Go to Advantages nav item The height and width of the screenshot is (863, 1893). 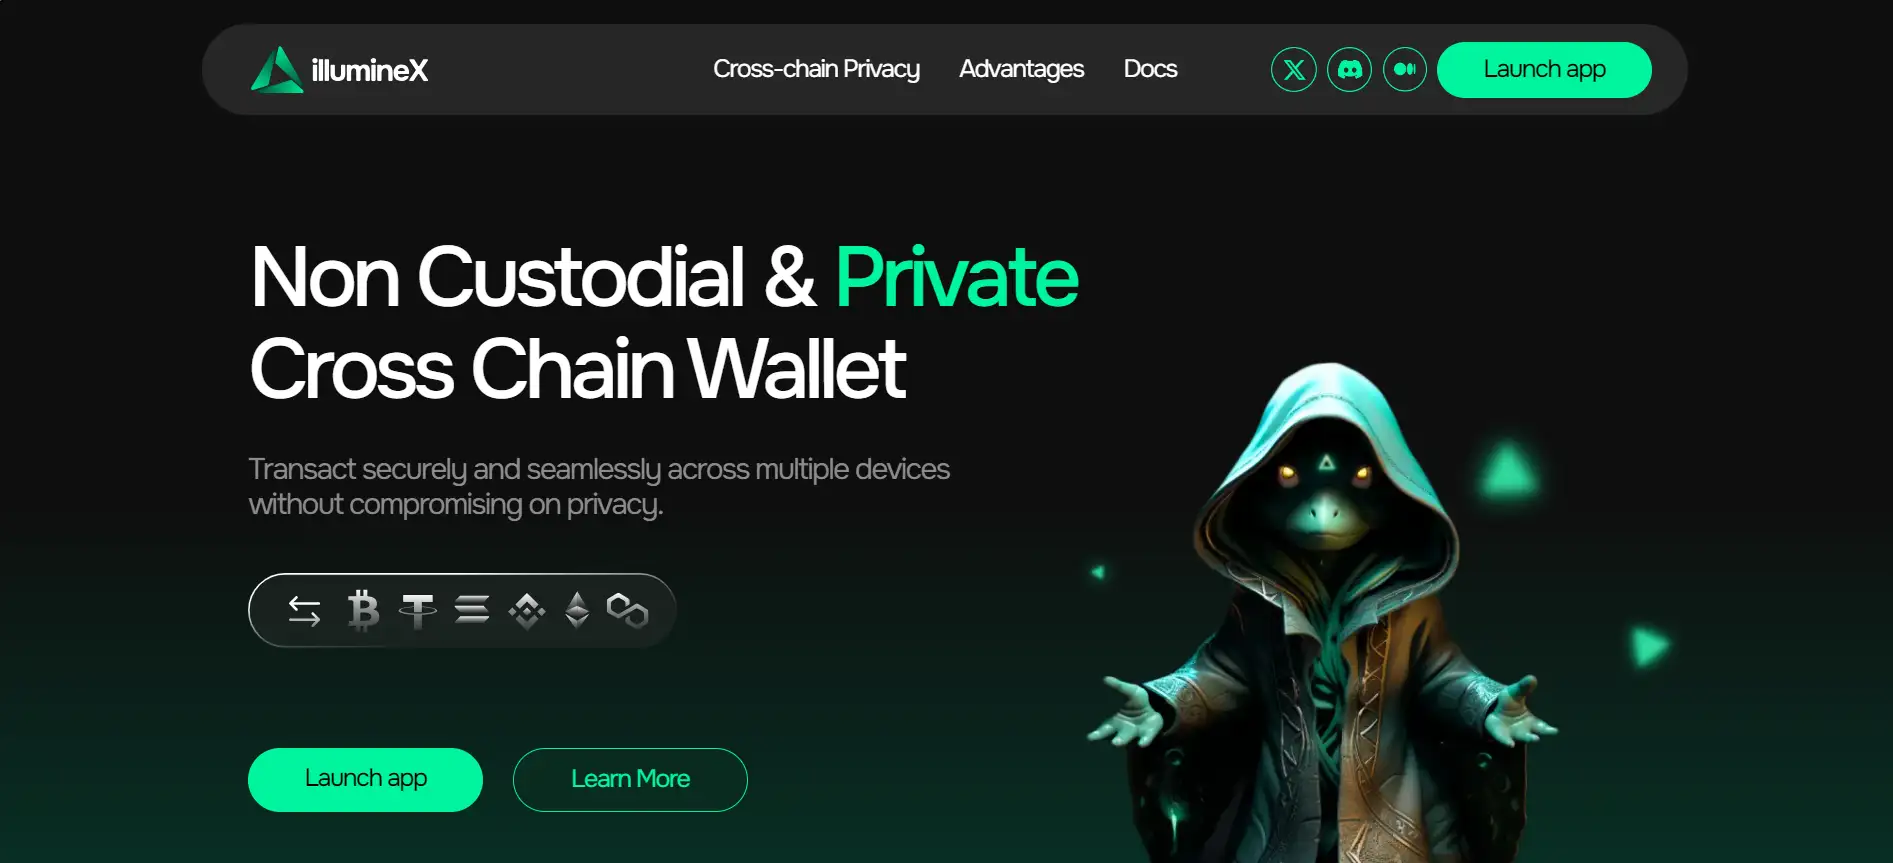(1021, 69)
